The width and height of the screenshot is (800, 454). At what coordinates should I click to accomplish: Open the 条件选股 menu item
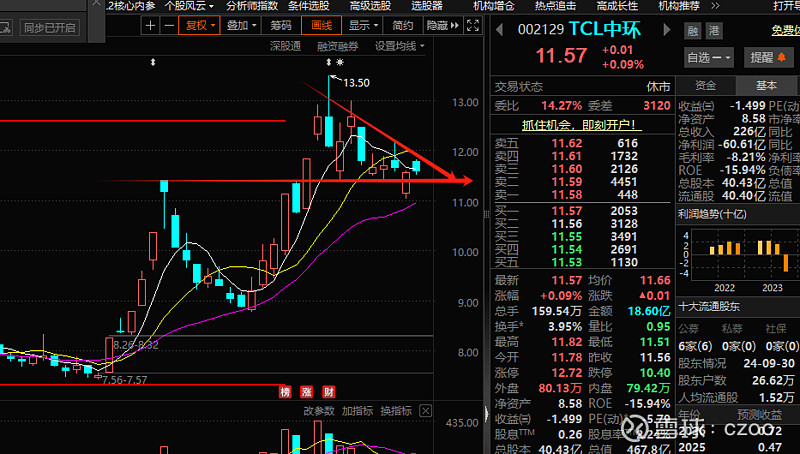point(308,6)
